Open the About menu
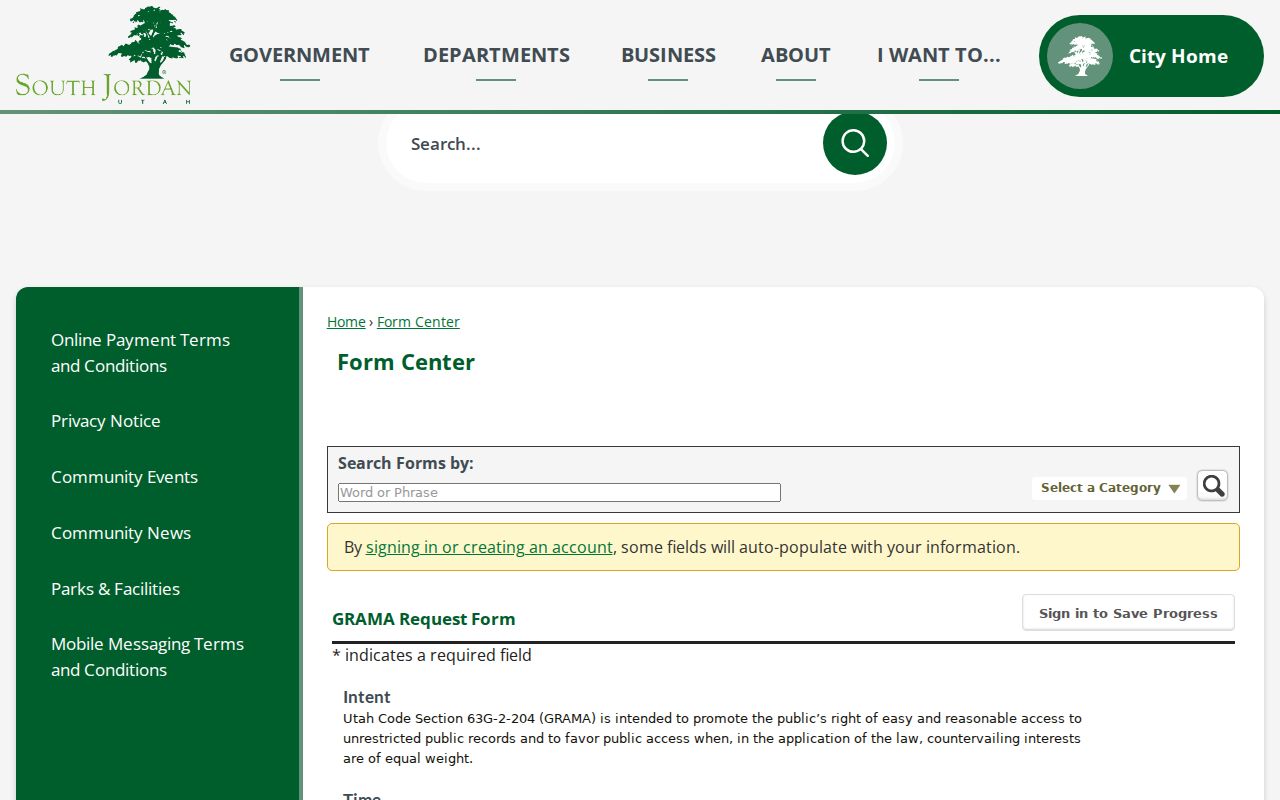1280x800 pixels. tap(795, 56)
